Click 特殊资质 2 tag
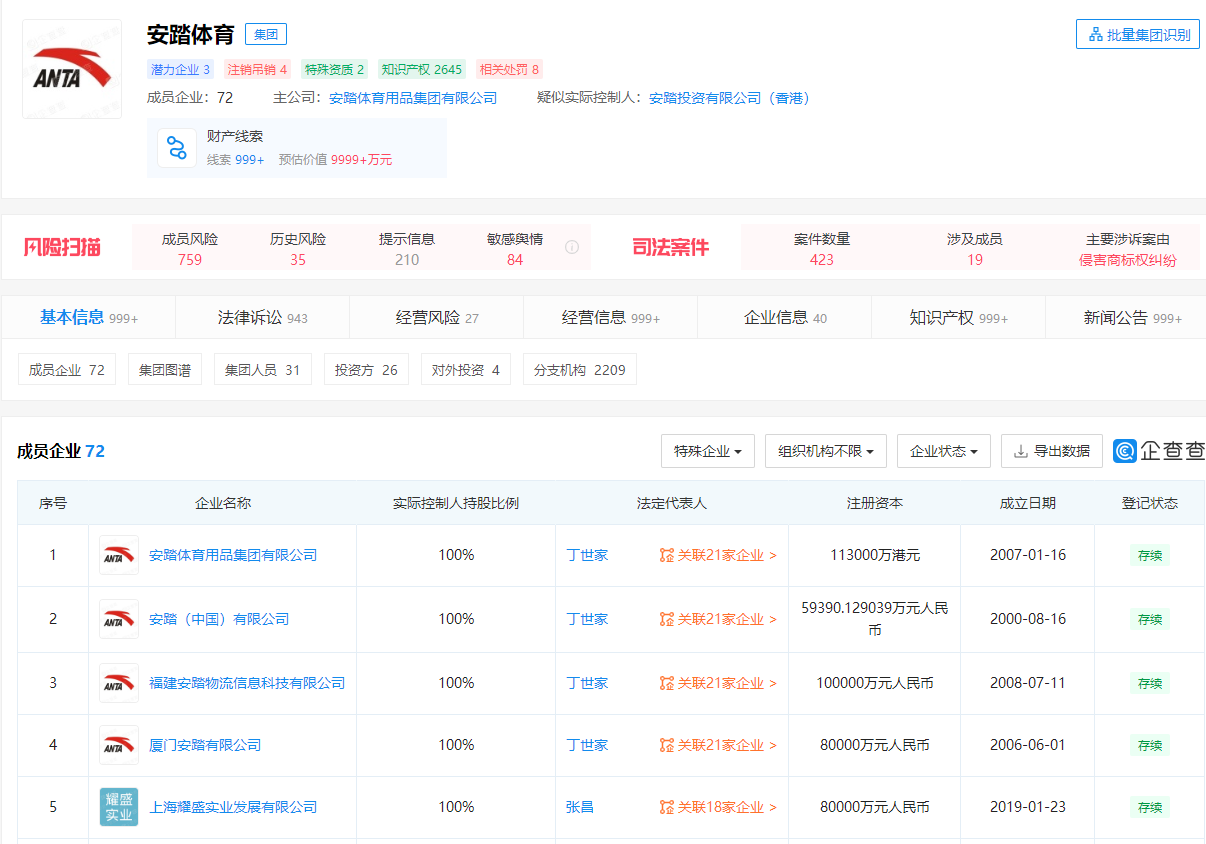Image resolution: width=1206 pixels, height=844 pixels. pyautogui.click(x=335, y=69)
